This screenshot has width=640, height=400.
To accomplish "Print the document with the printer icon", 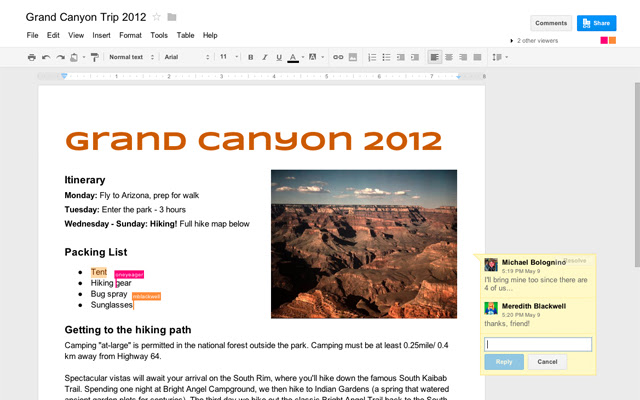I will [x=31, y=57].
